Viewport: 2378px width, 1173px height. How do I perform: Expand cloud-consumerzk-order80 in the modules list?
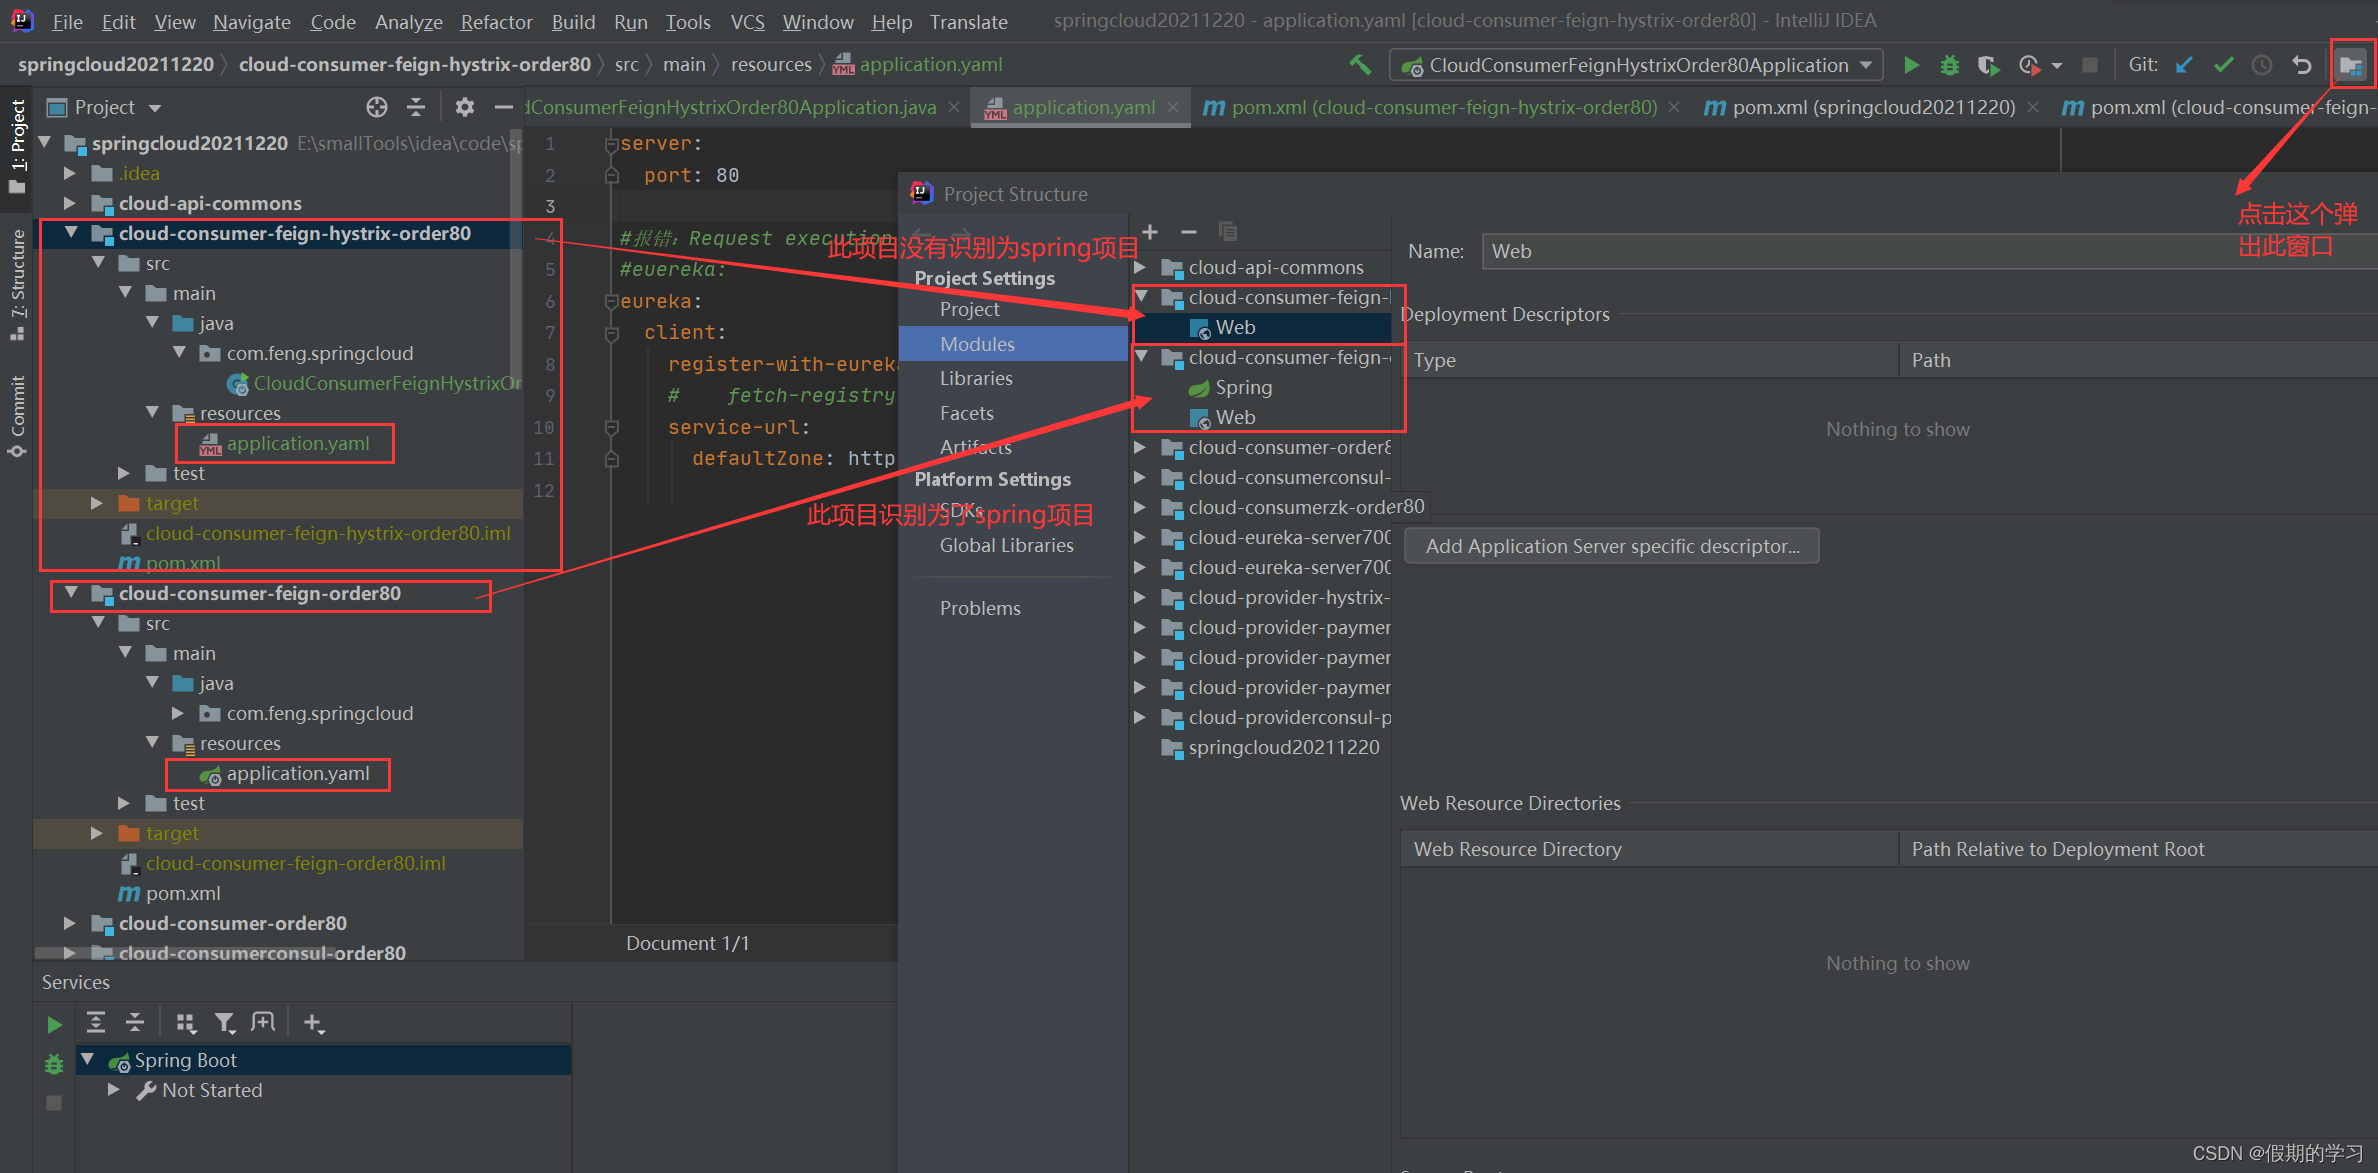pyautogui.click(x=1140, y=507)
